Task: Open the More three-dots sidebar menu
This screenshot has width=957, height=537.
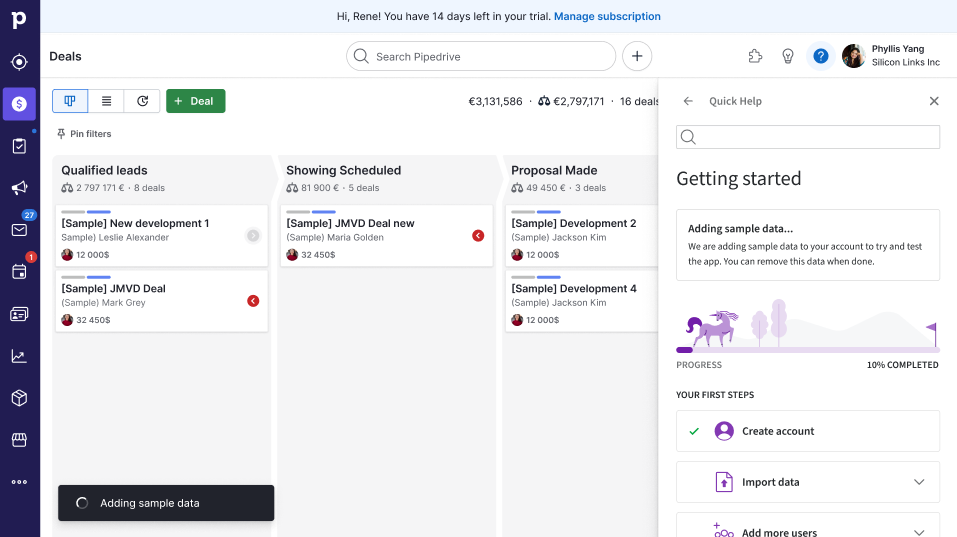Action: point(19,481)
